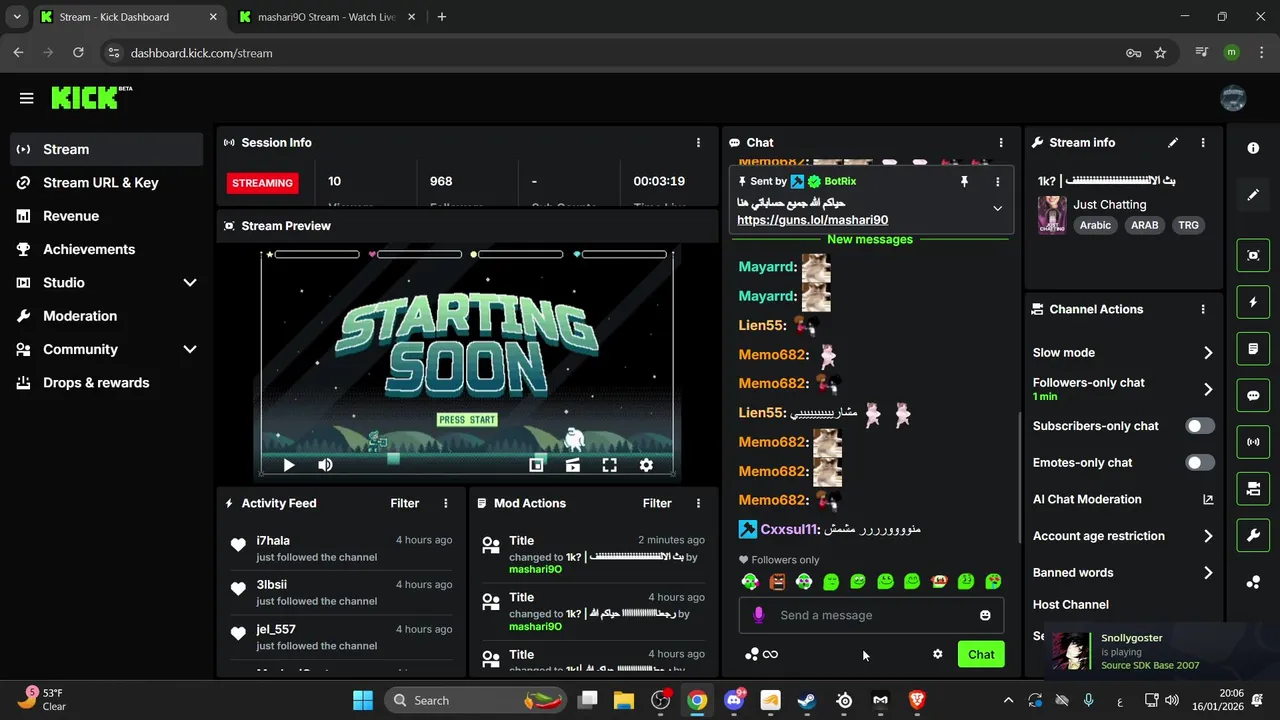Play the stream preview video
The height and width of the screenshot is (720, 1280).
289,465
